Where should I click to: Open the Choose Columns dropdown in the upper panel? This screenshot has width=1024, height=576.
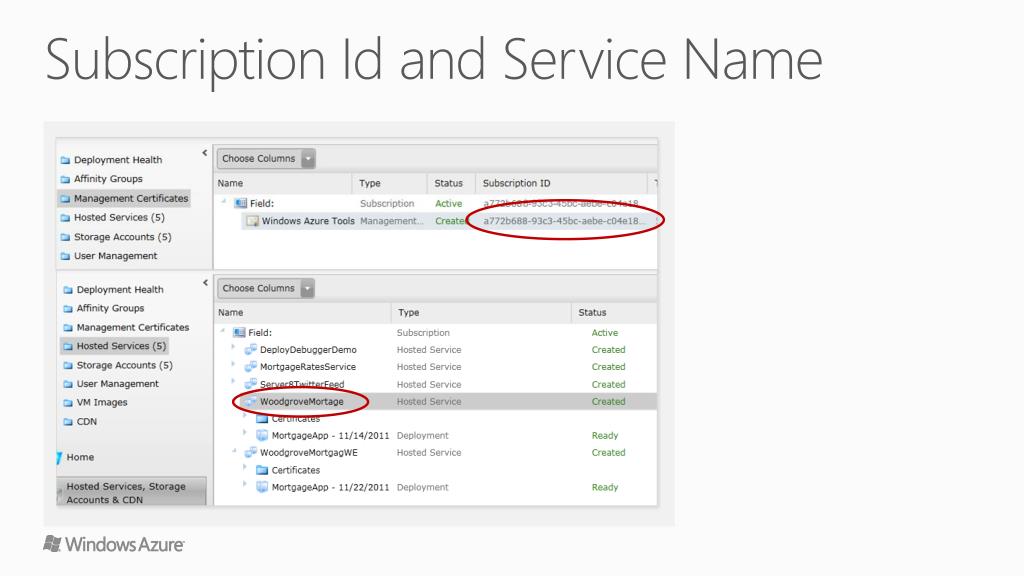point(308,159)
